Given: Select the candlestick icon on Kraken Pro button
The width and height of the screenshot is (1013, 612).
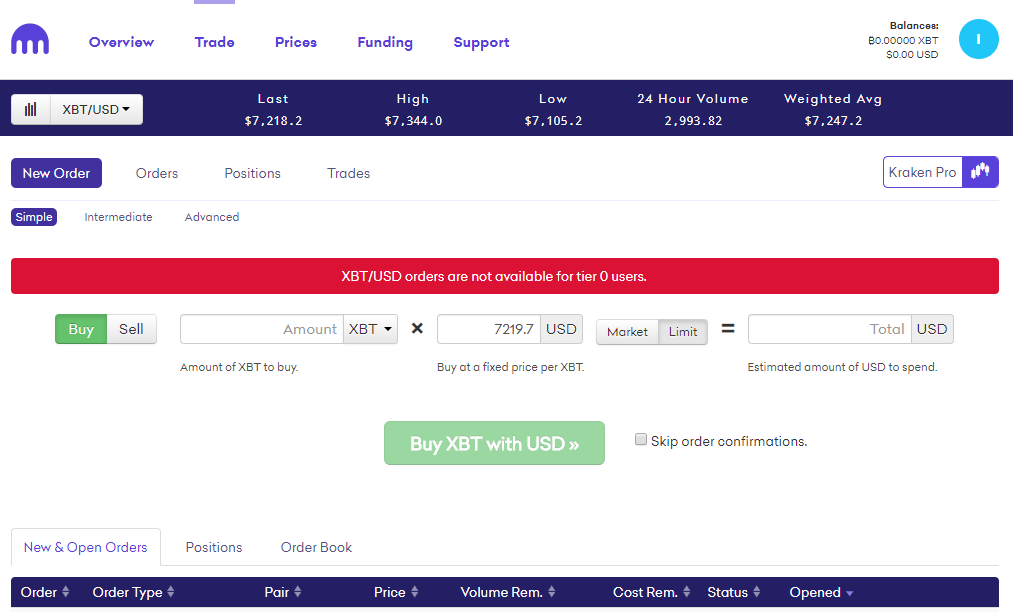Looking at the screenshot, I should pyautogui.click(x=979, y=171).
